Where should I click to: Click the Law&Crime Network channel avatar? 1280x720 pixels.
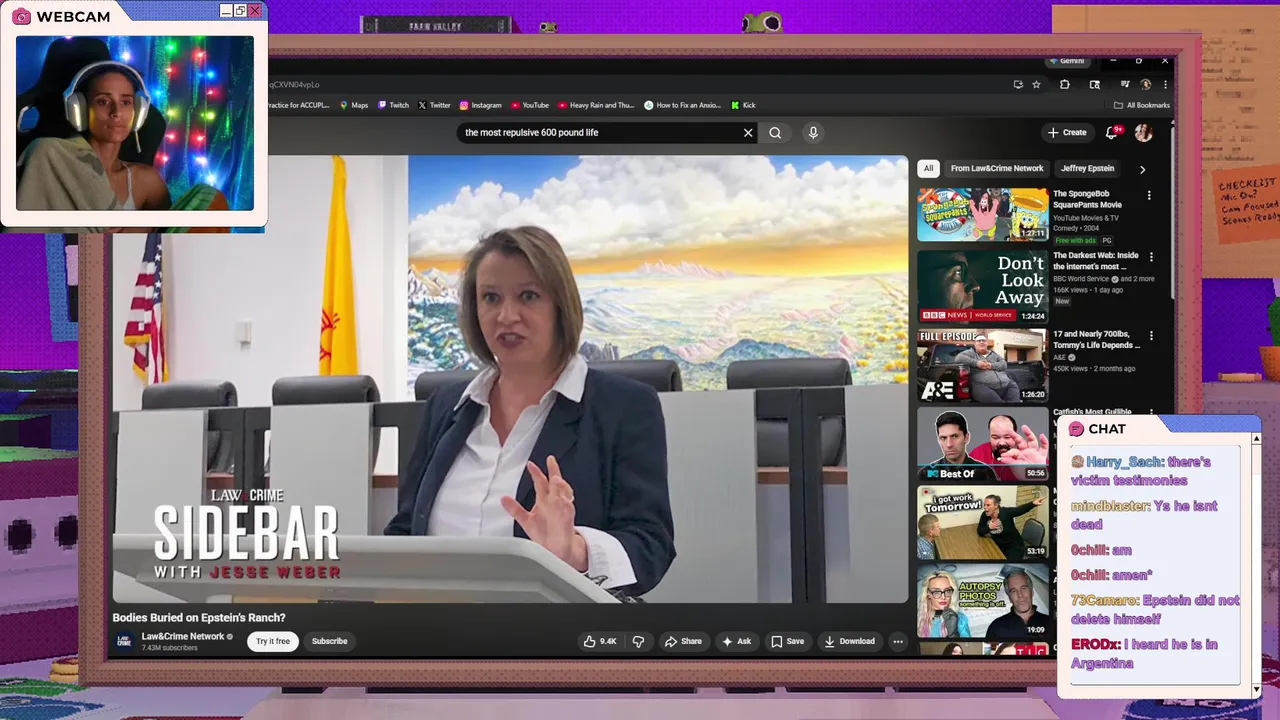(124, 641)
